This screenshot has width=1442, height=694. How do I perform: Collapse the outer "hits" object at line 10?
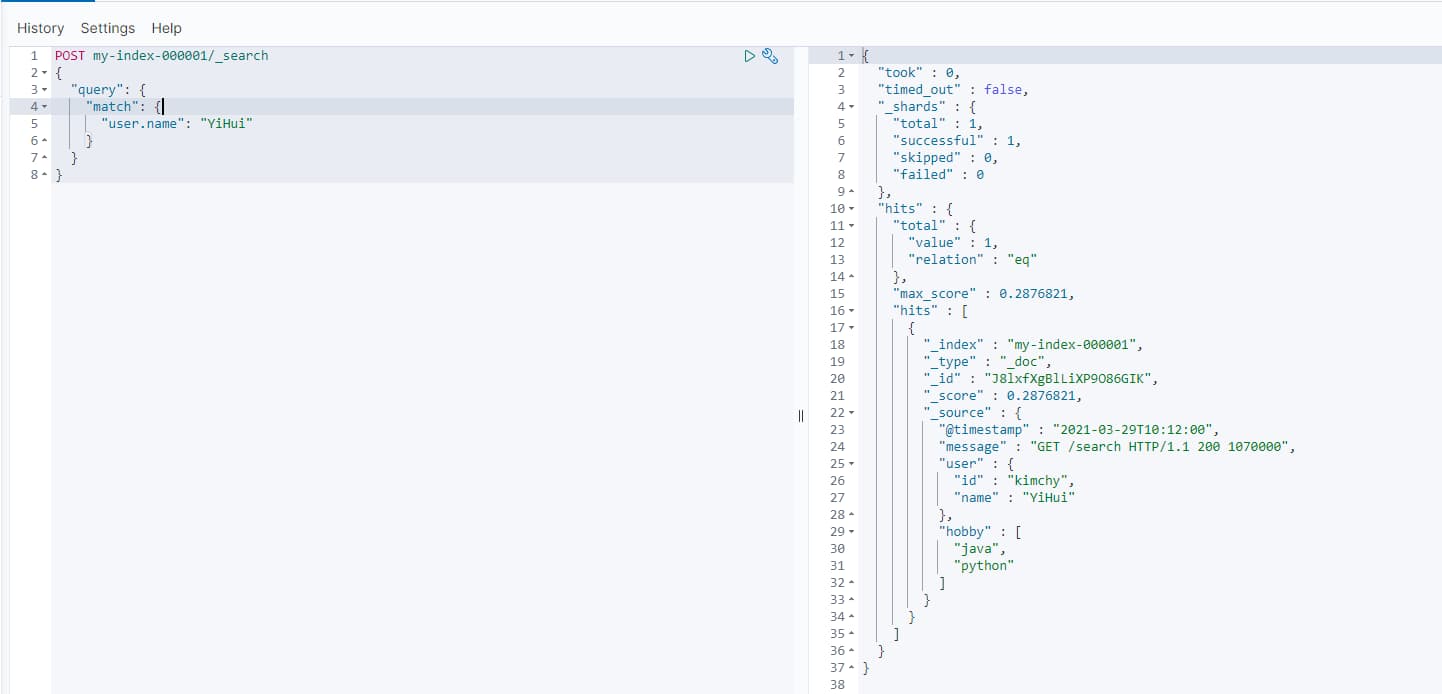tap(851, 209)
